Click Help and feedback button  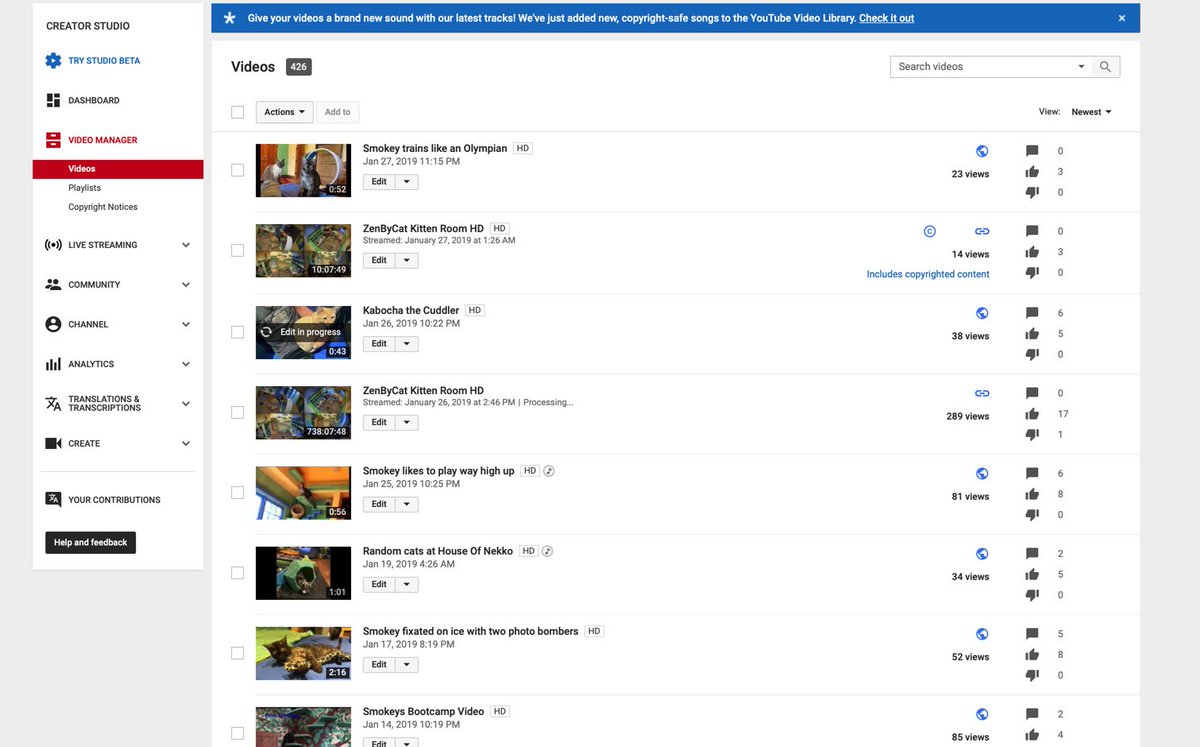click(x=90, y=543)
